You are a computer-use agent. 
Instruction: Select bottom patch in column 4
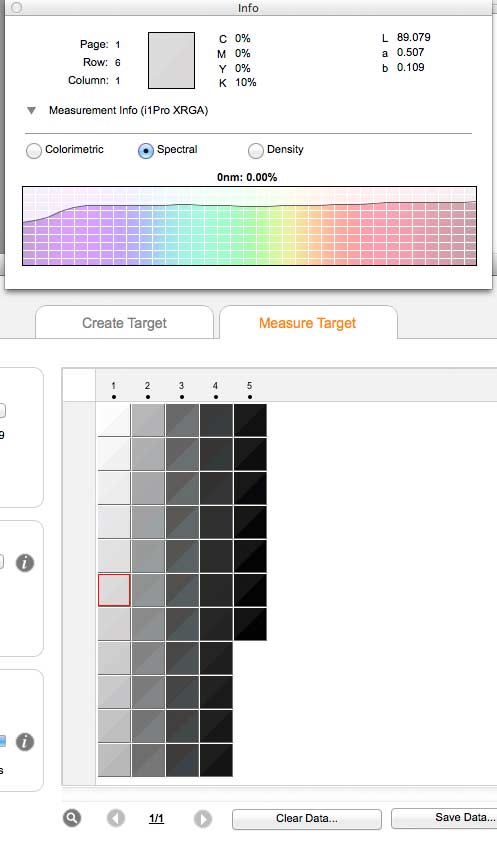pyautogui.click(x=216, y=760)
